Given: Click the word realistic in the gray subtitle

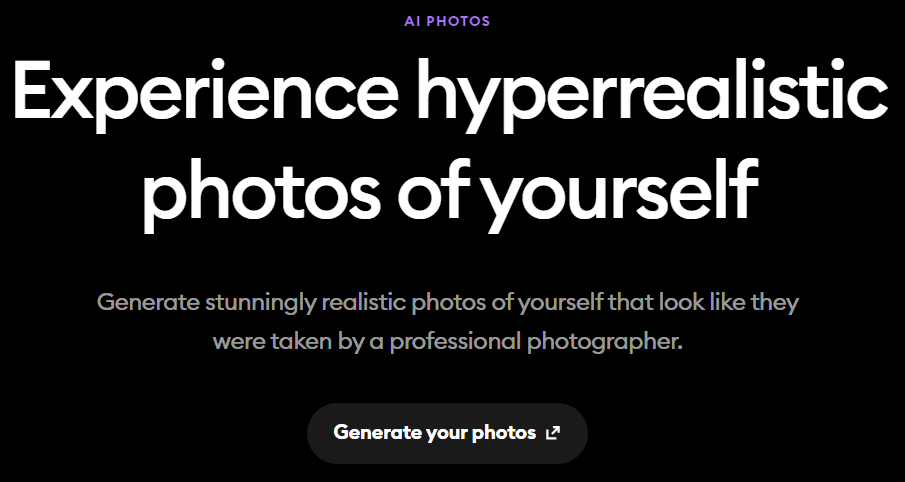Looking at the screenshot, I should (x=364, y=302).
